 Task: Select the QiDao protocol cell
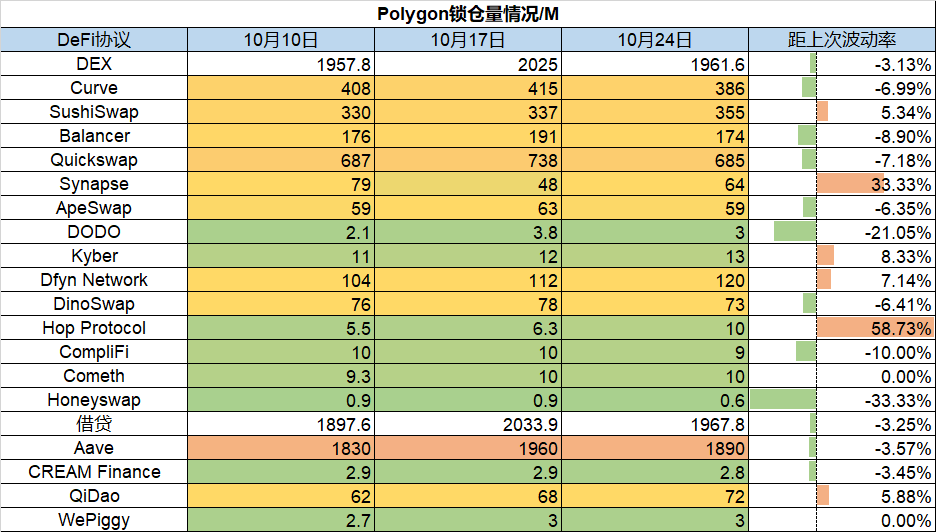[x=94, y=496]
